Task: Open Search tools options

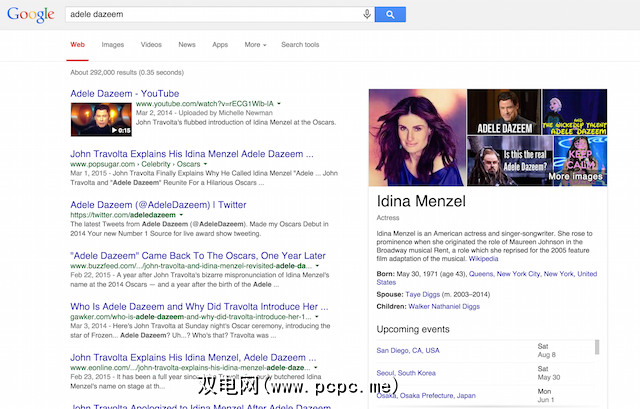Action: [x=300, y=44]
